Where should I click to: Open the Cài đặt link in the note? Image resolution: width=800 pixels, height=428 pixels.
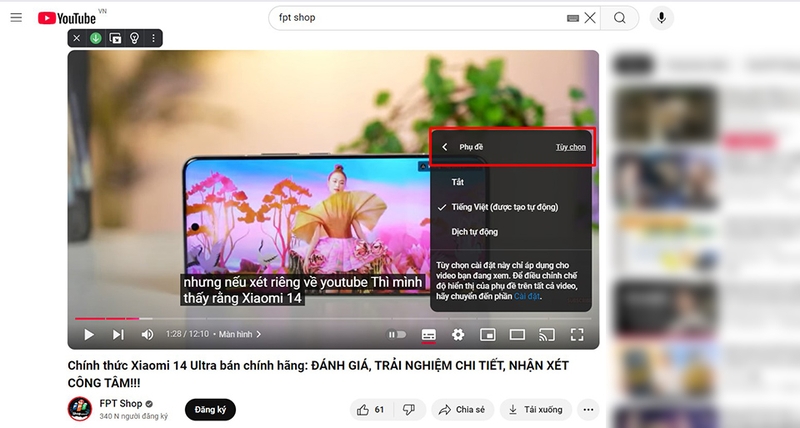[x=527, y=296]
